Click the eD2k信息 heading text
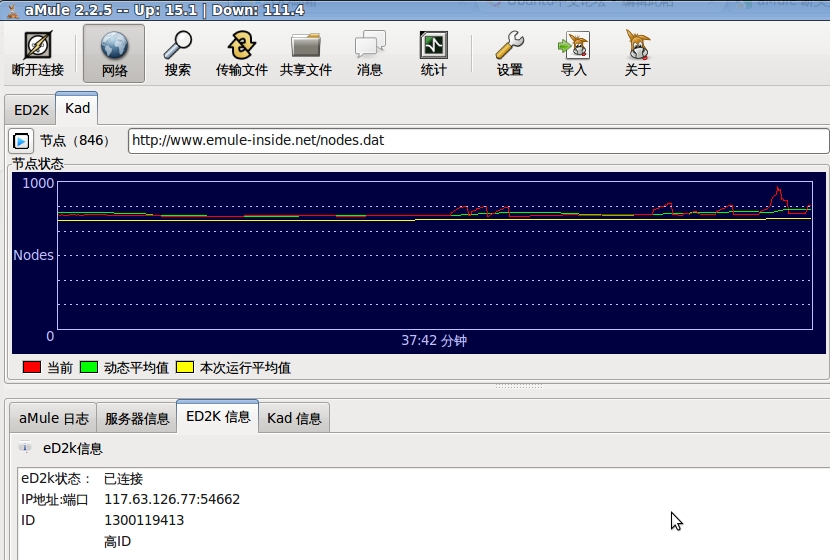 pyautogui.click(x=73, y=448)
